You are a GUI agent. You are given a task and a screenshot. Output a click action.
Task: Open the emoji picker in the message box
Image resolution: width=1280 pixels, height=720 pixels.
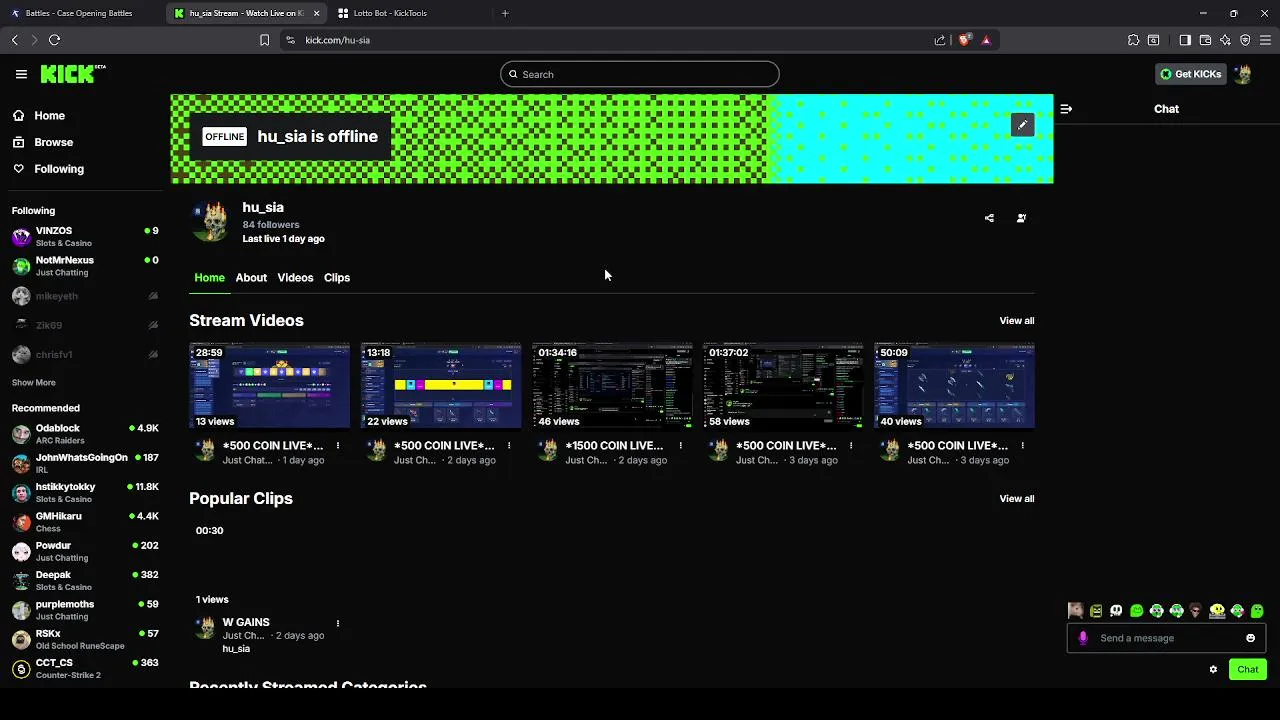1250,638
